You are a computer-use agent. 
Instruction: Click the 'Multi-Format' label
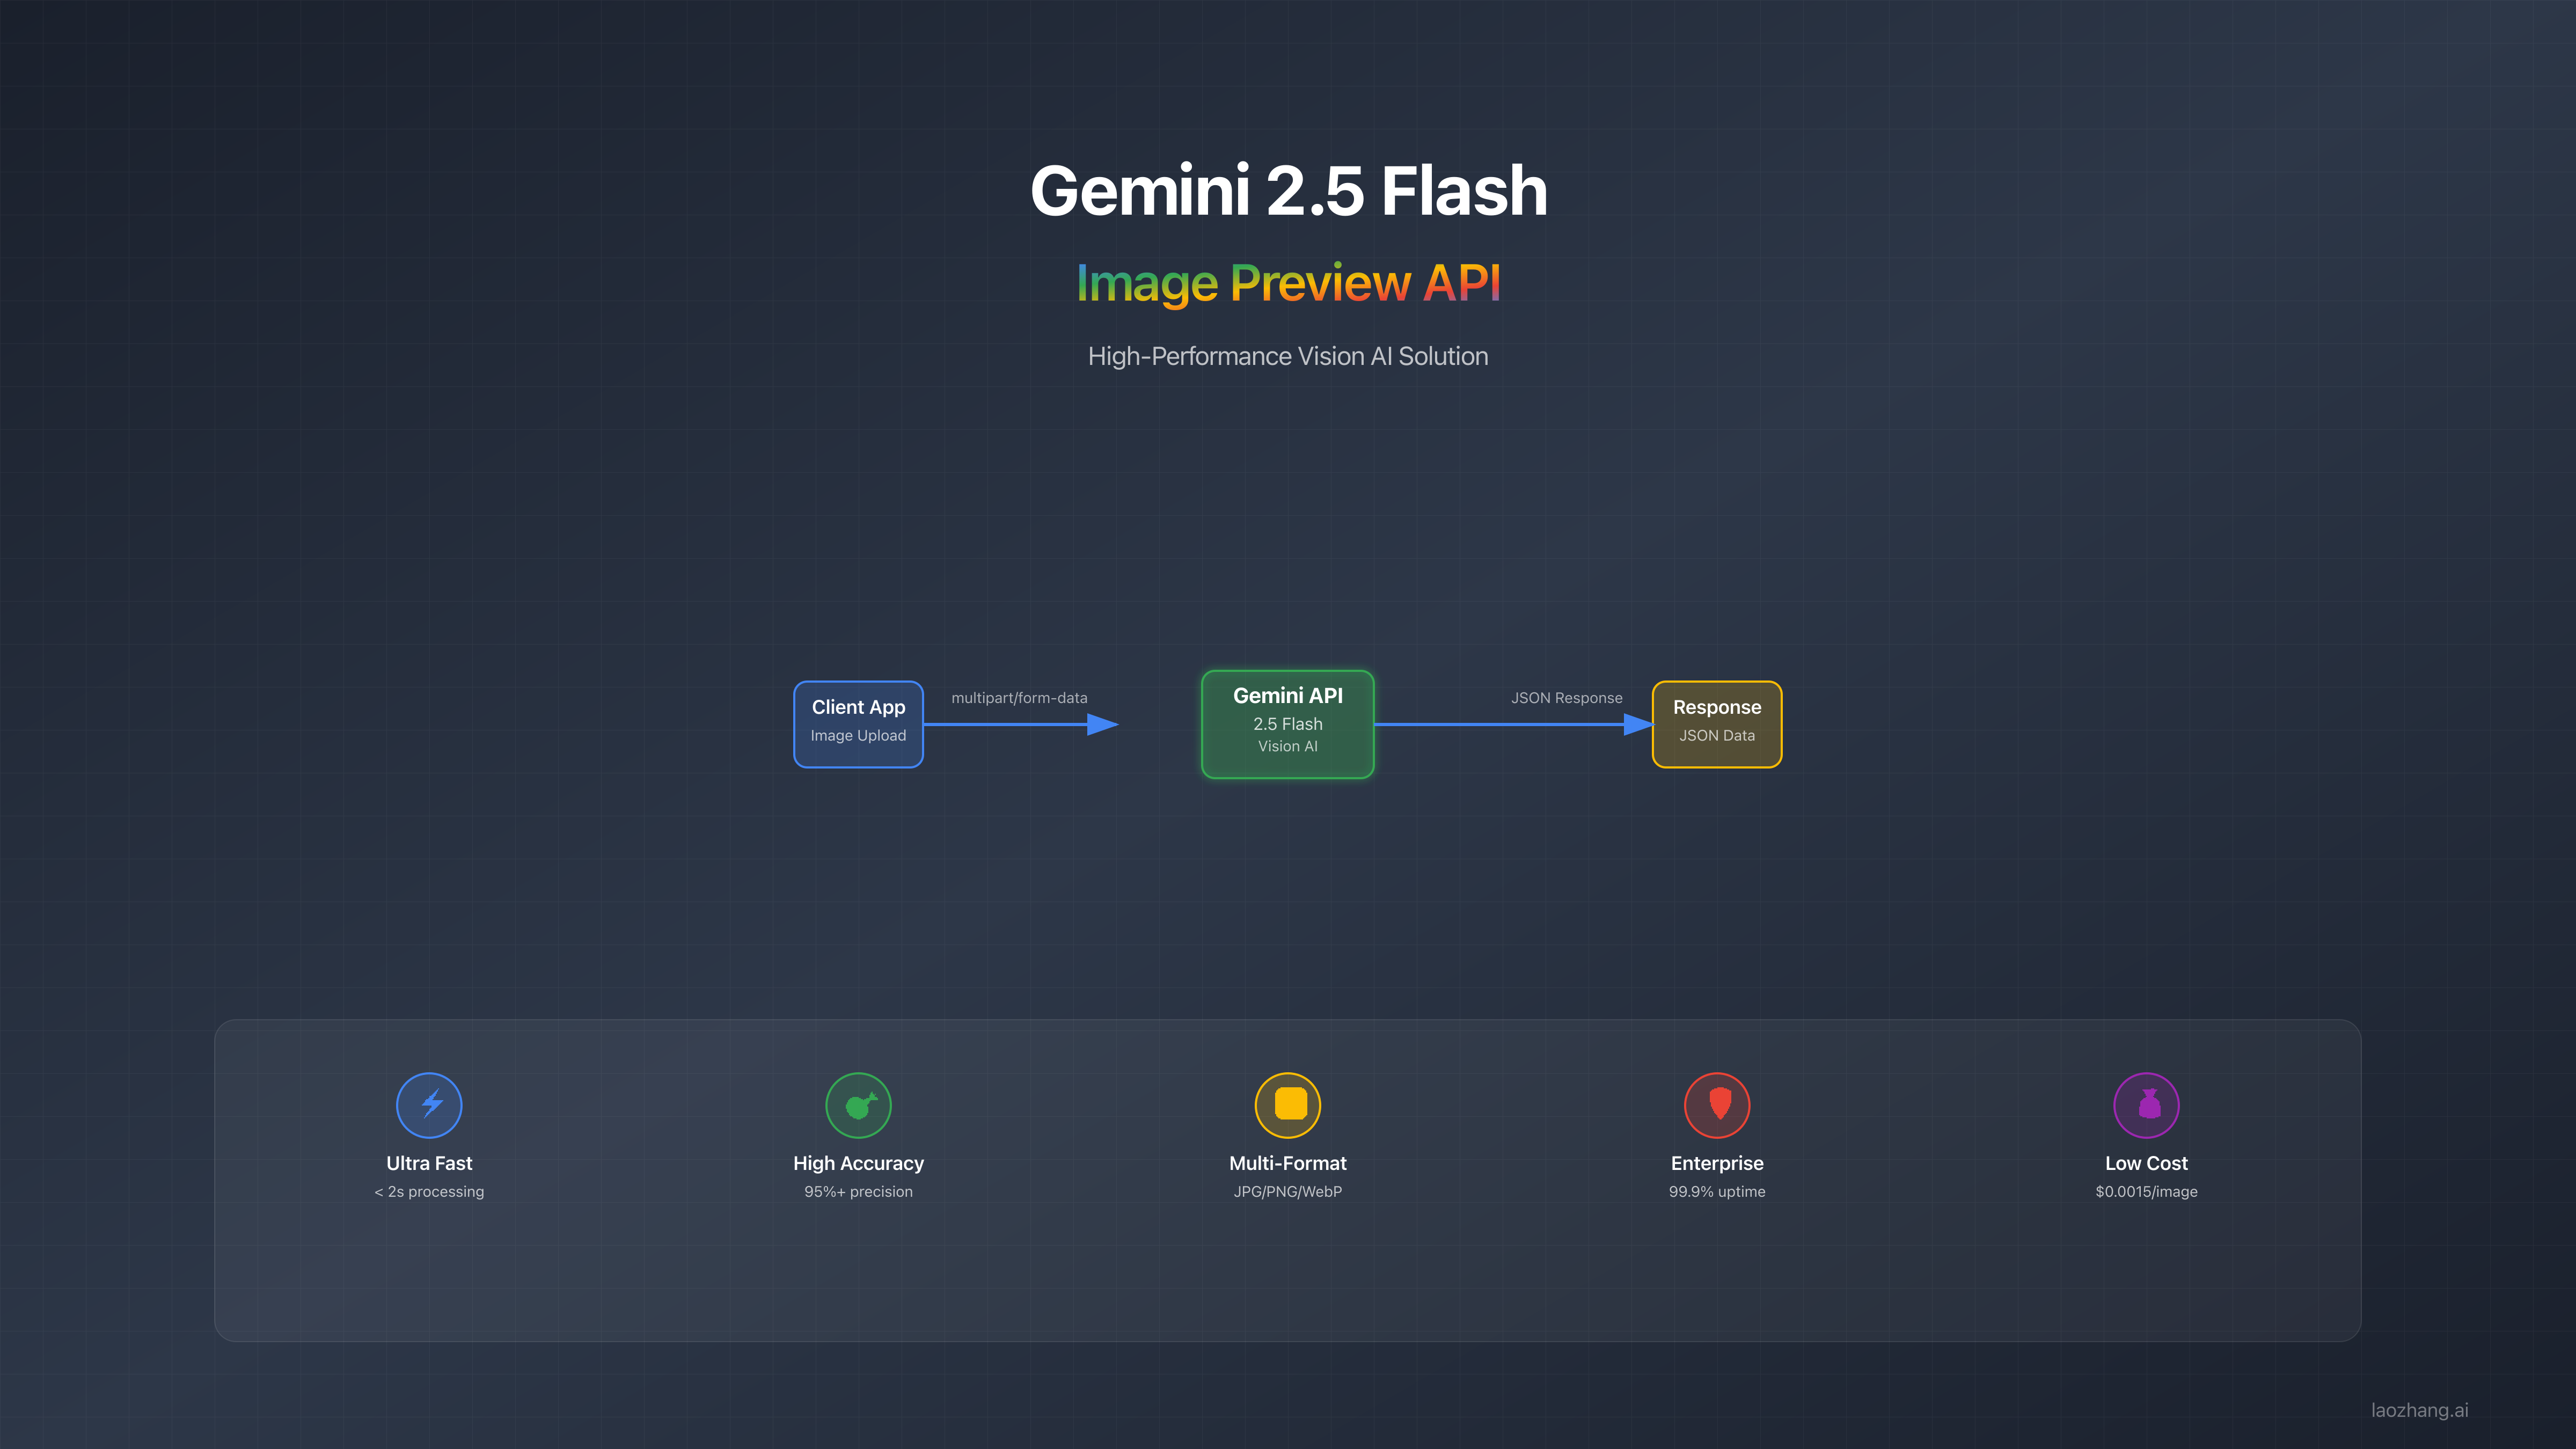[x=1288, y=1163]
